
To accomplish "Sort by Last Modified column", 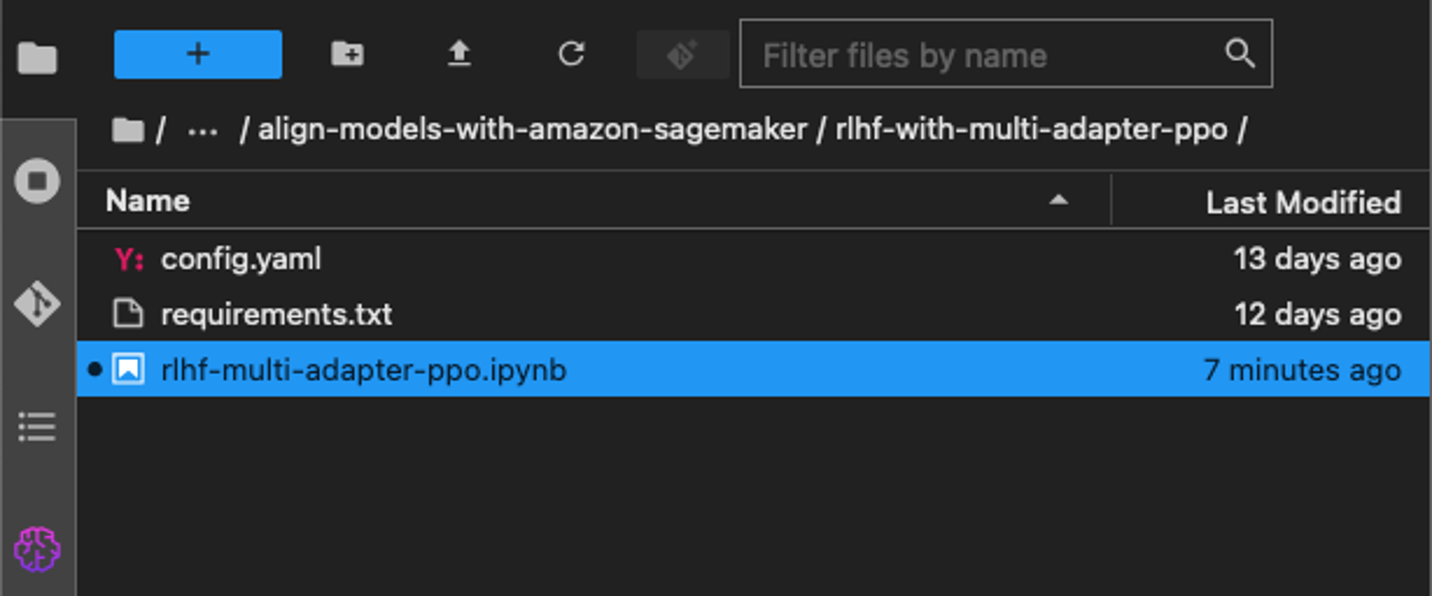I will pyautogui.click(x=1302, y=202).
